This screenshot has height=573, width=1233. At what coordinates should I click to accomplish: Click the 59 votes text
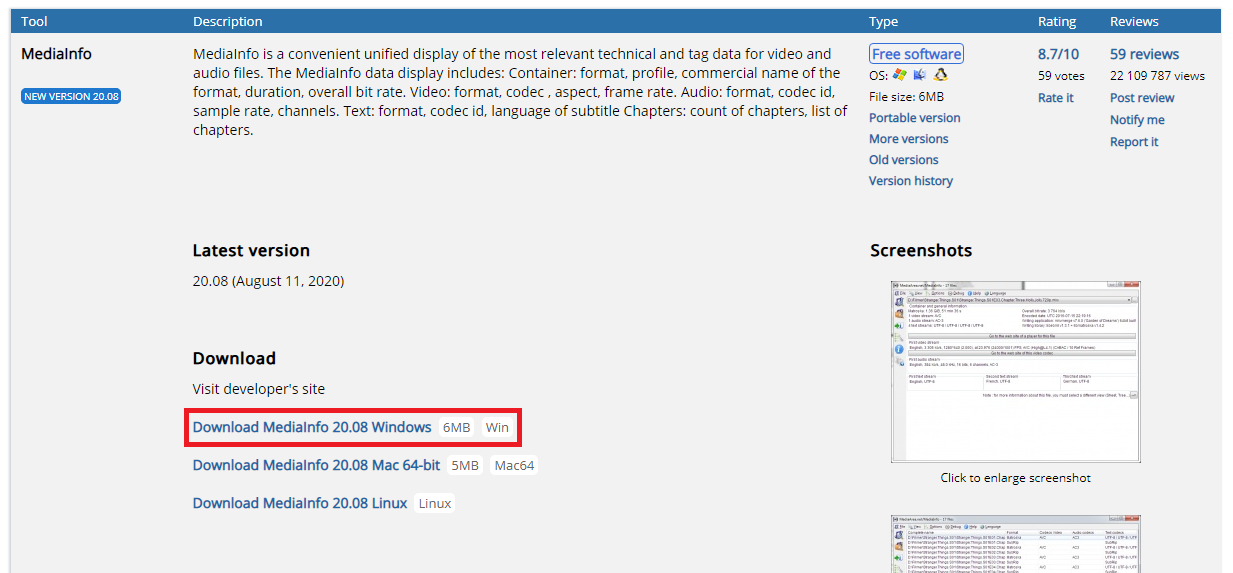coord(1061,76)
